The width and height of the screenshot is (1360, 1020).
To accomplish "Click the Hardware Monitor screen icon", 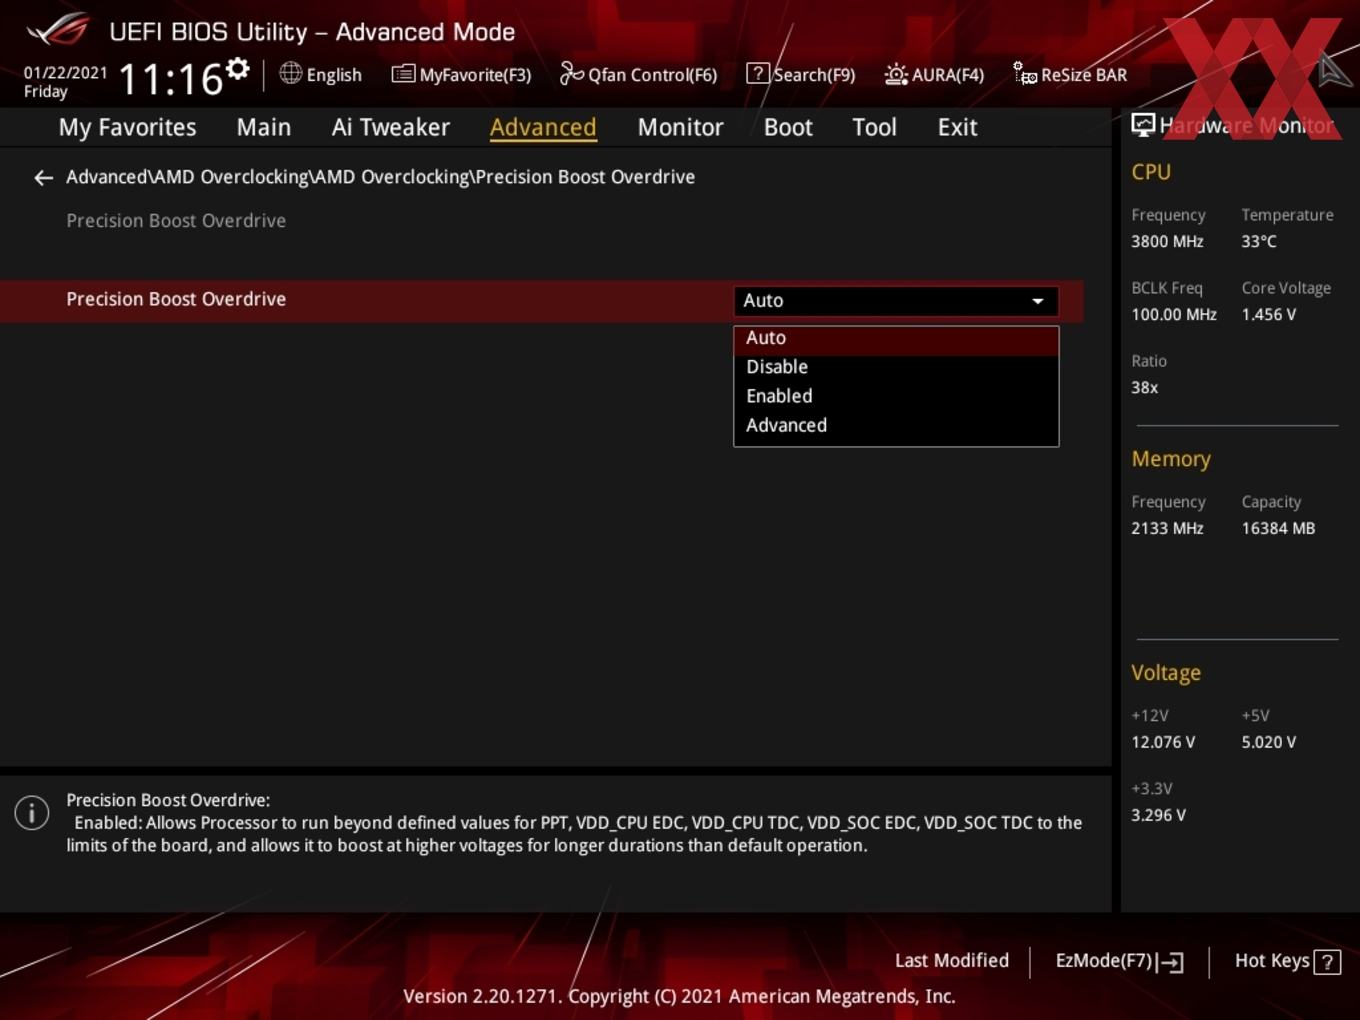I will pos(1143,125).
